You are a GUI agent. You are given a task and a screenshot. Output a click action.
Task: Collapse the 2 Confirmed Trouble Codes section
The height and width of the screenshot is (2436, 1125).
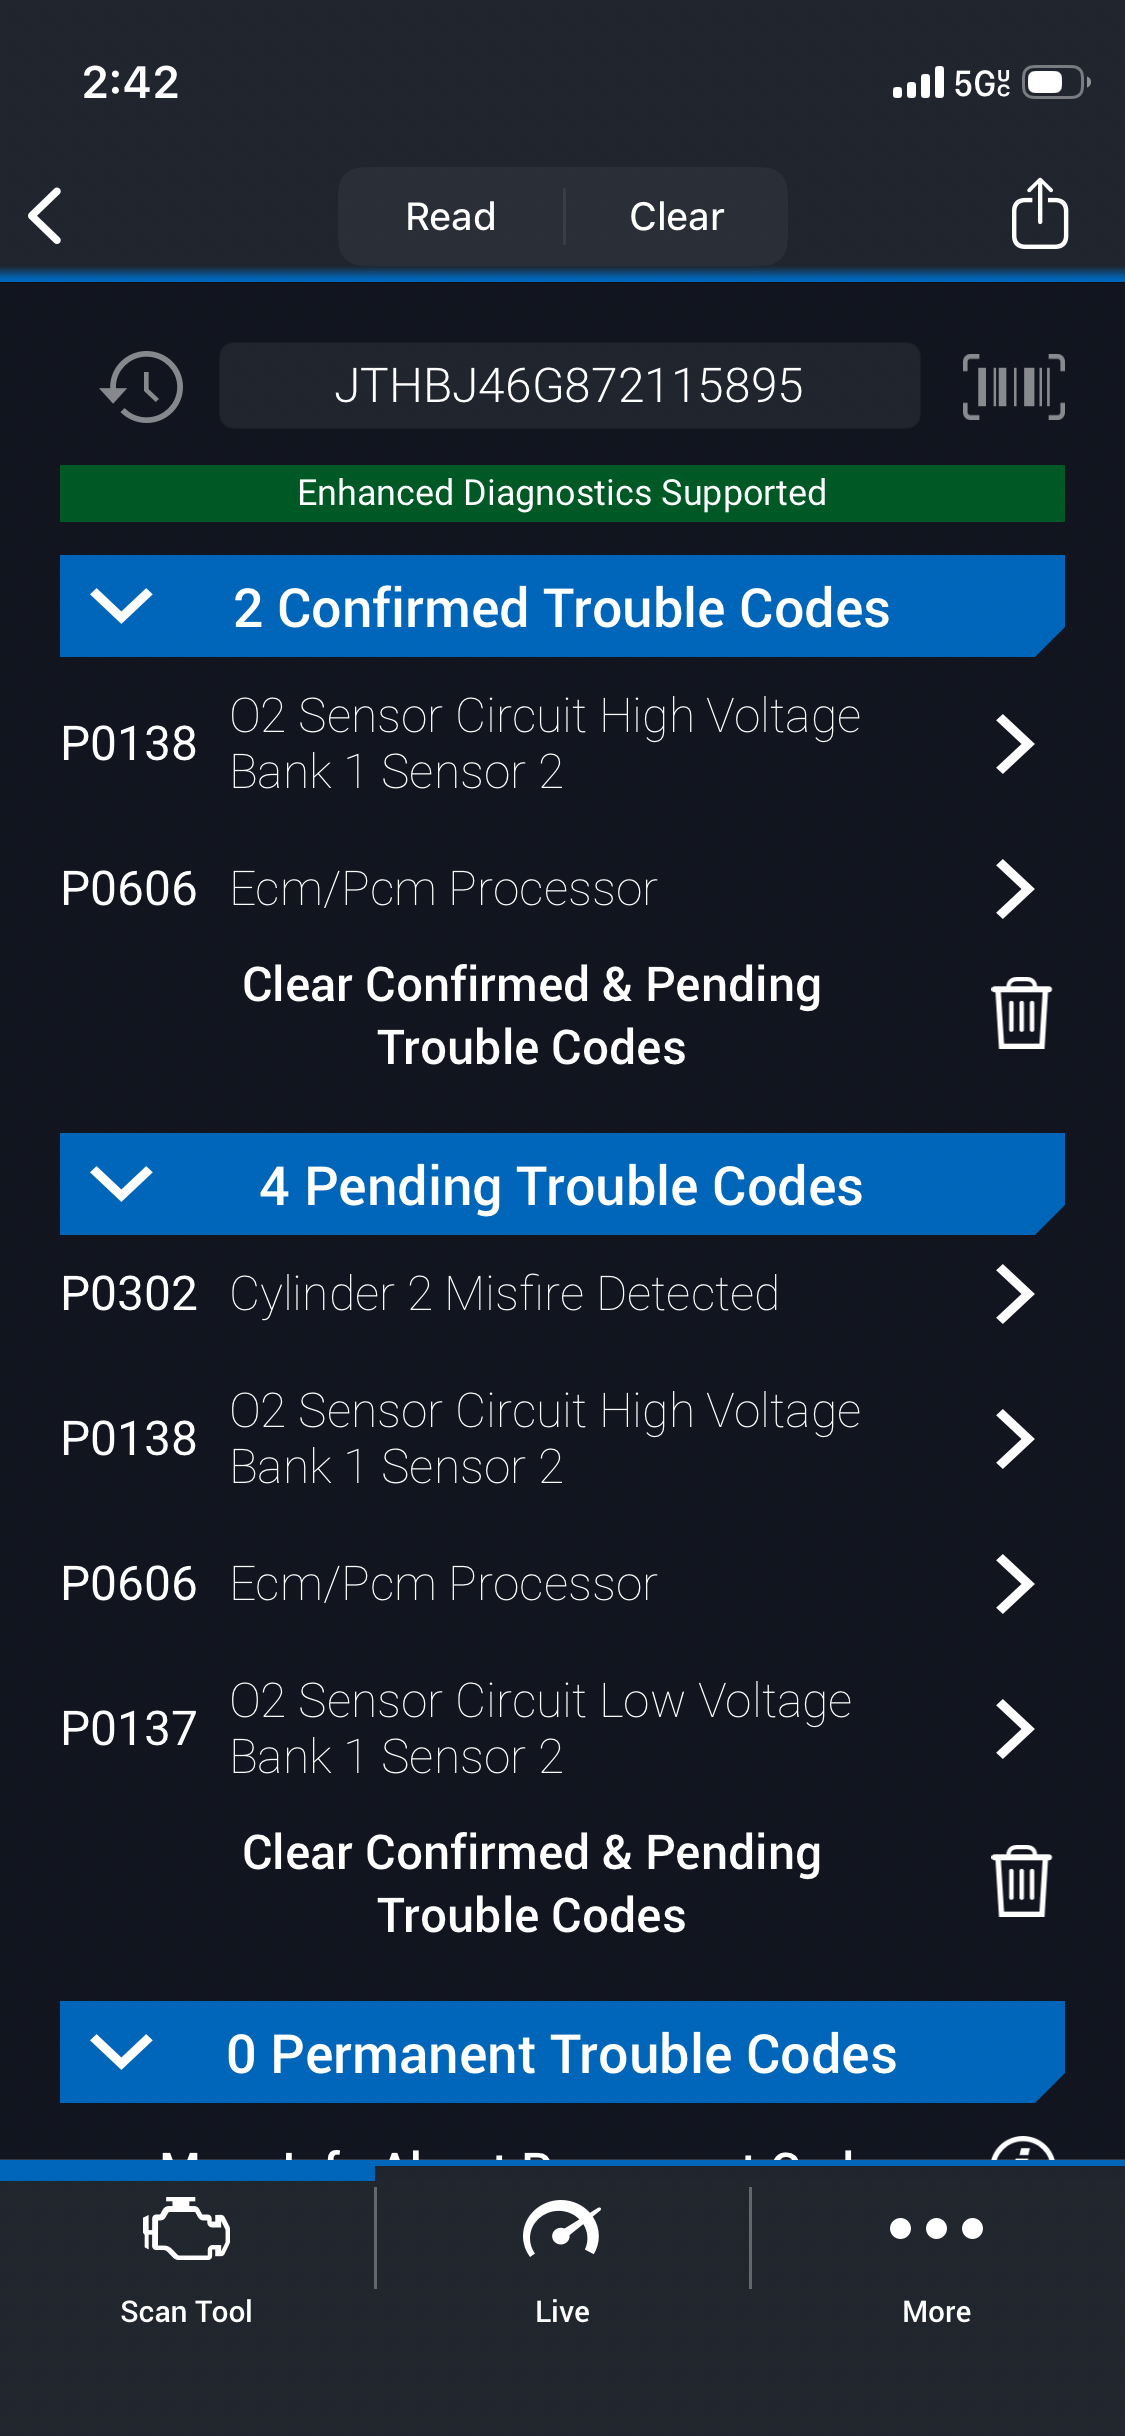click(x=121, y=606)
